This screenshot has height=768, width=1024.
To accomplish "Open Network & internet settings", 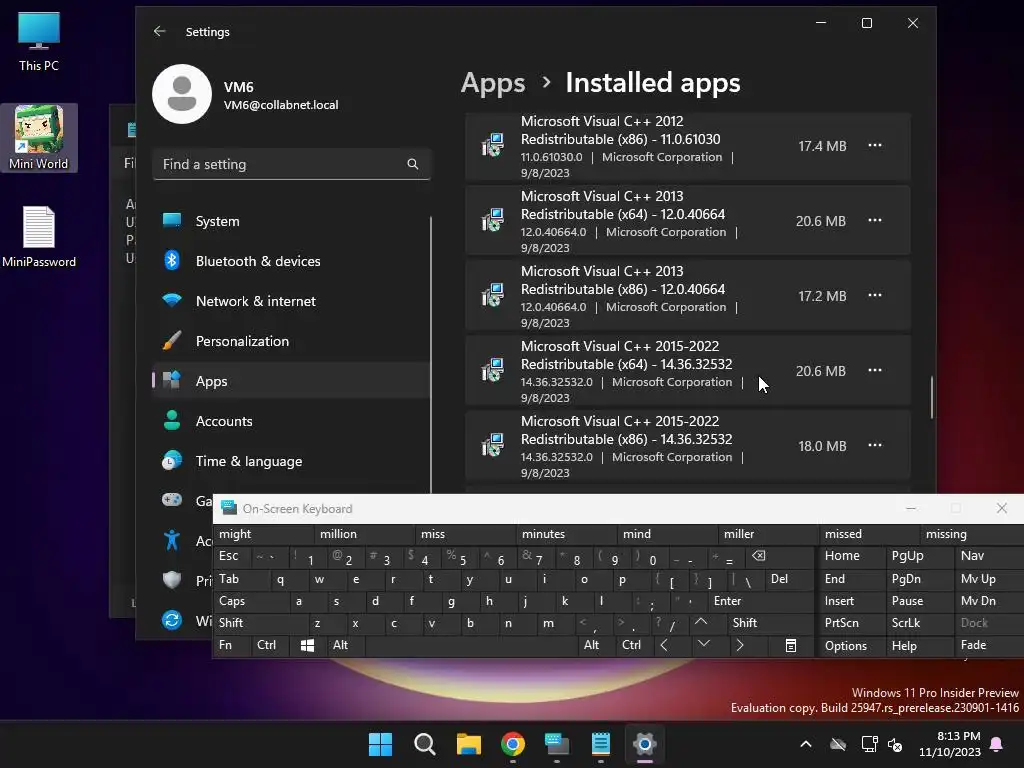I will (x=291, y=301).
